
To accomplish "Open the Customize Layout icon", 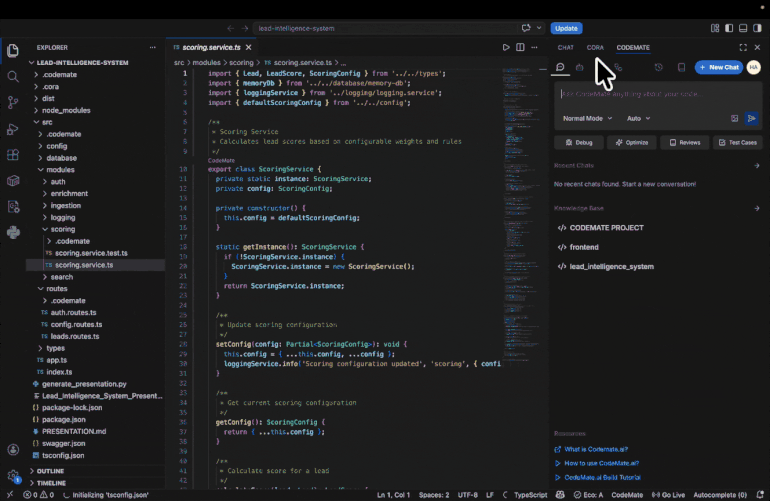I will (715, 28).
